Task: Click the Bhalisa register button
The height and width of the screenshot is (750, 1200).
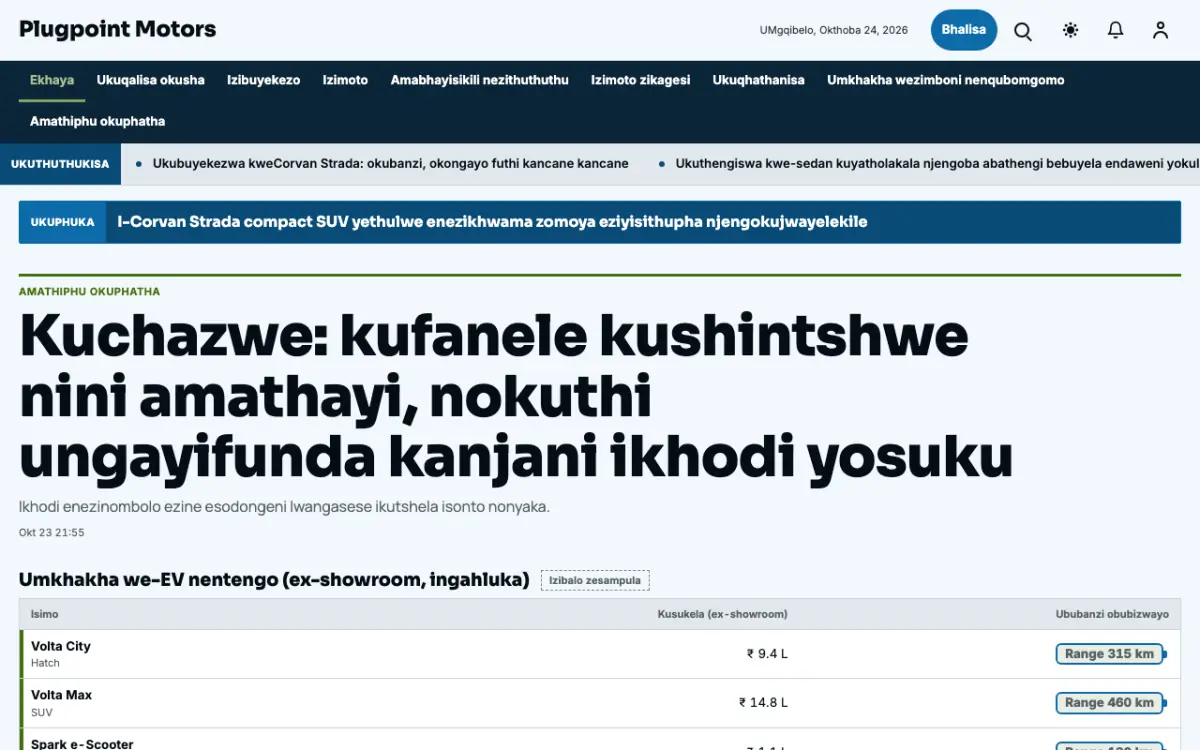Action: coord(964,30)
